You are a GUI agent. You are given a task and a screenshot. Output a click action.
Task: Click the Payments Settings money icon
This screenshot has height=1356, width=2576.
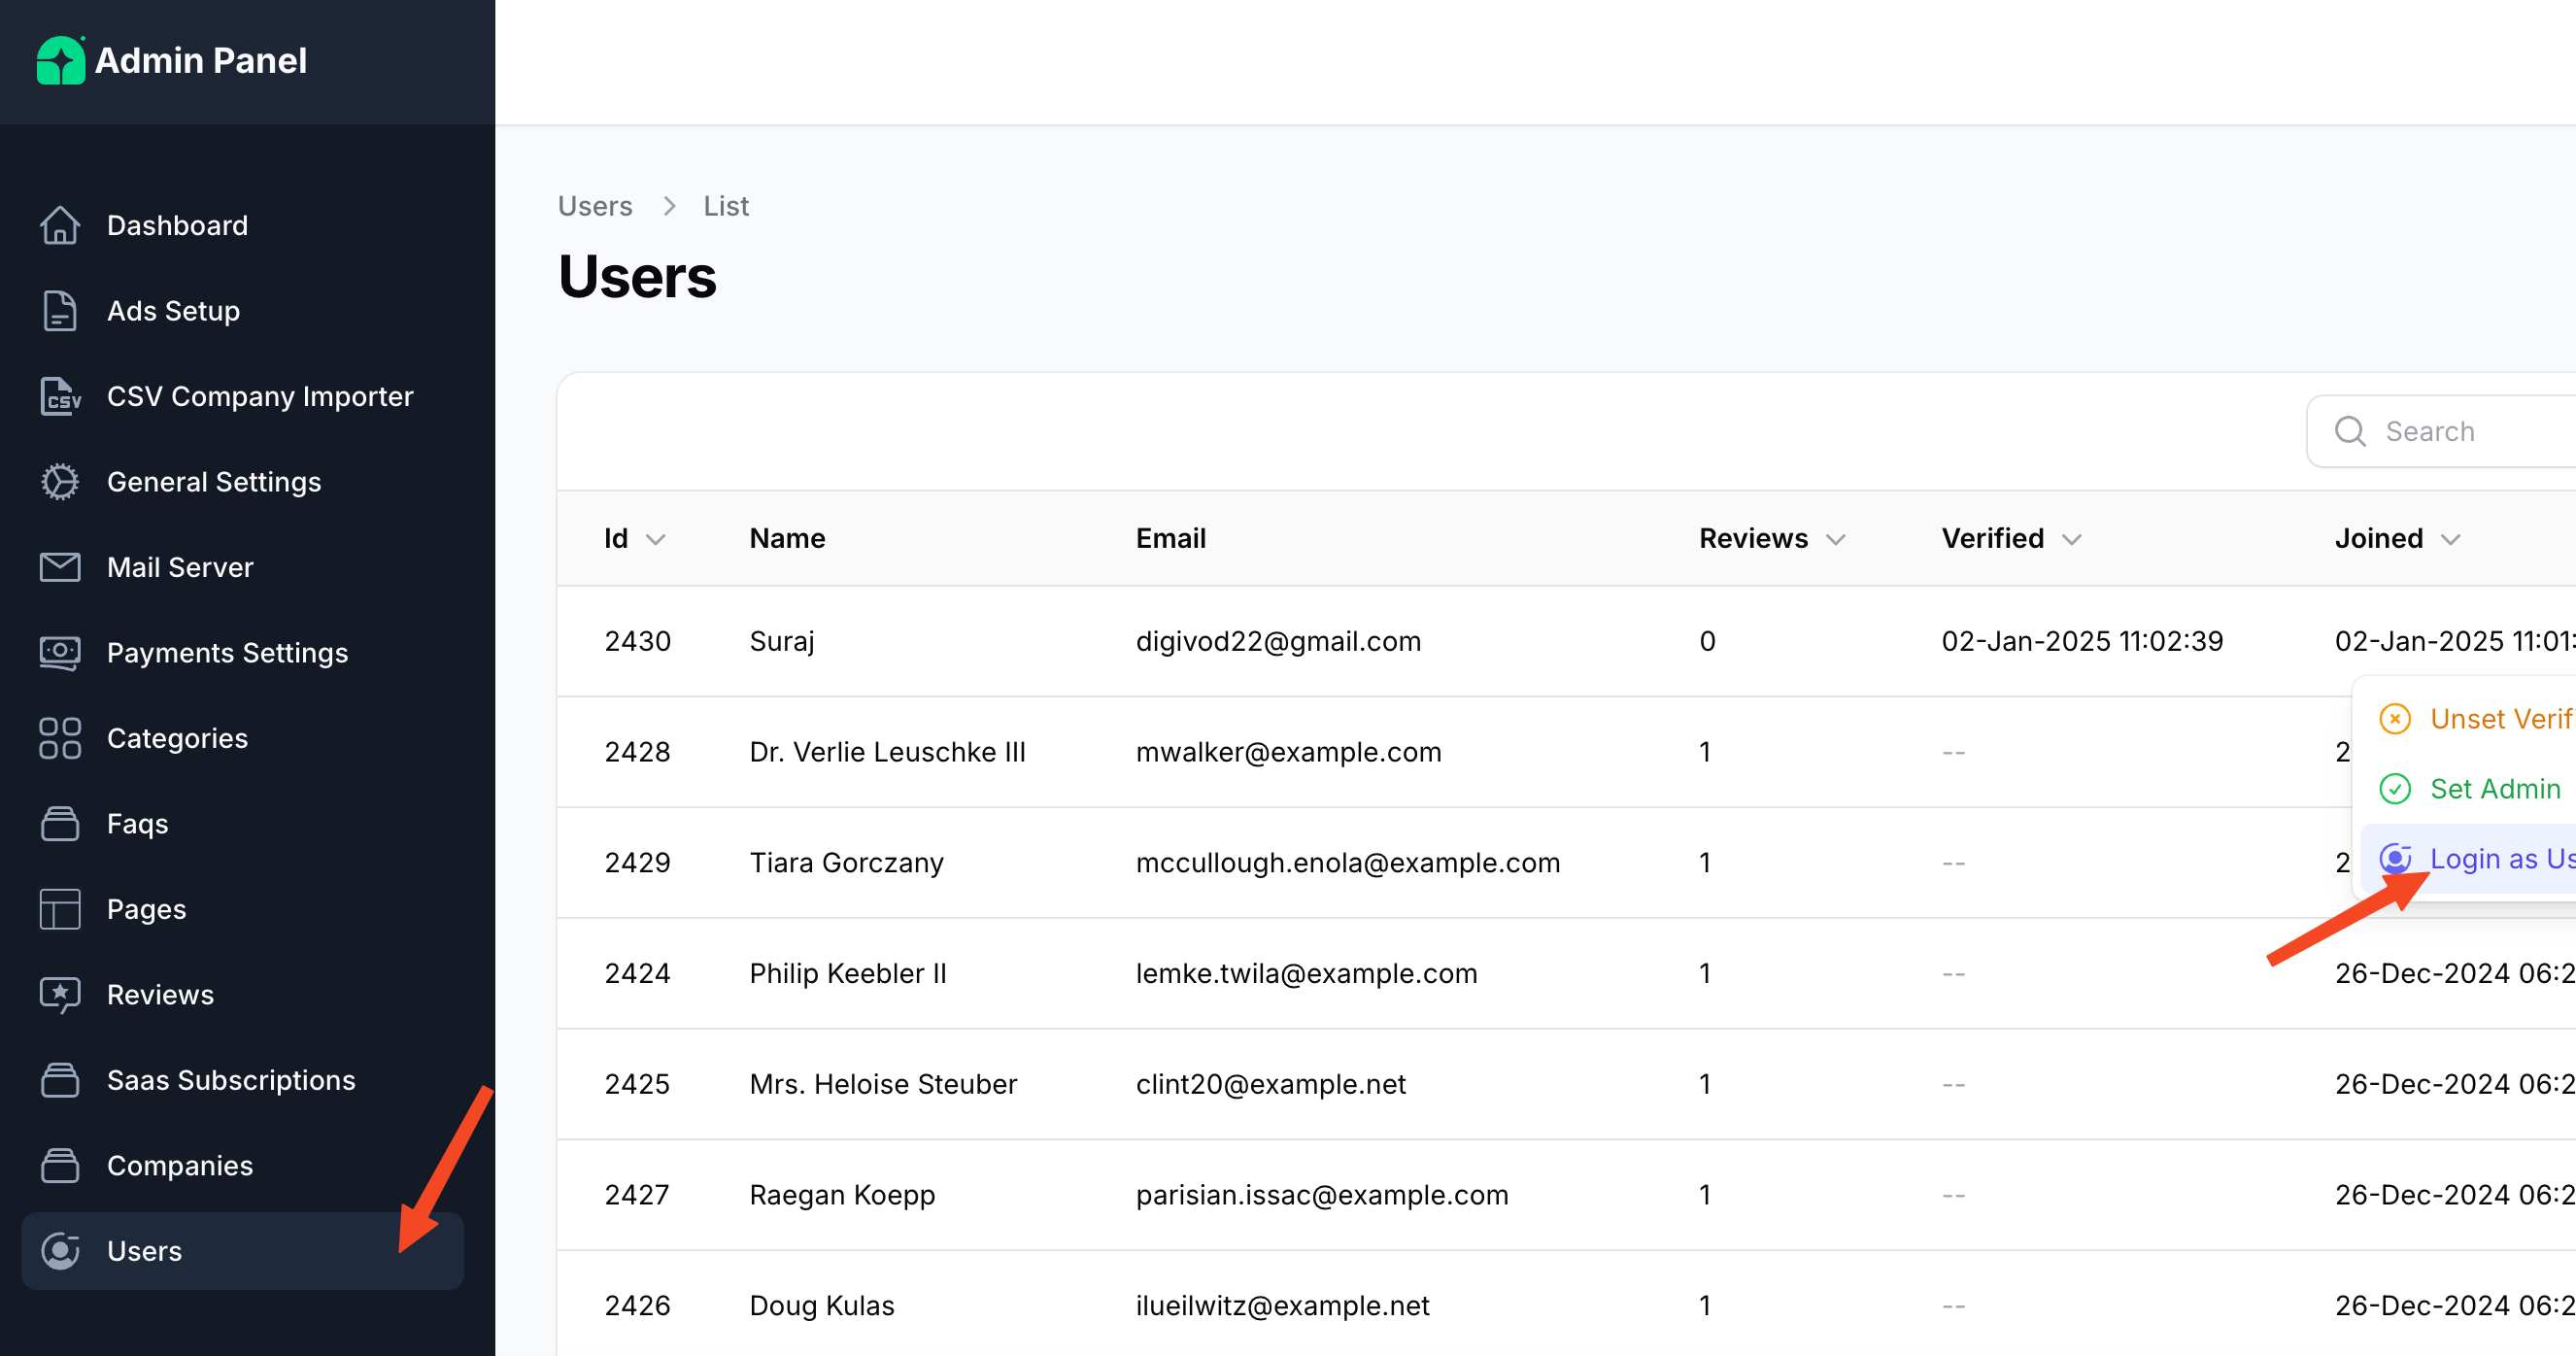60,653
